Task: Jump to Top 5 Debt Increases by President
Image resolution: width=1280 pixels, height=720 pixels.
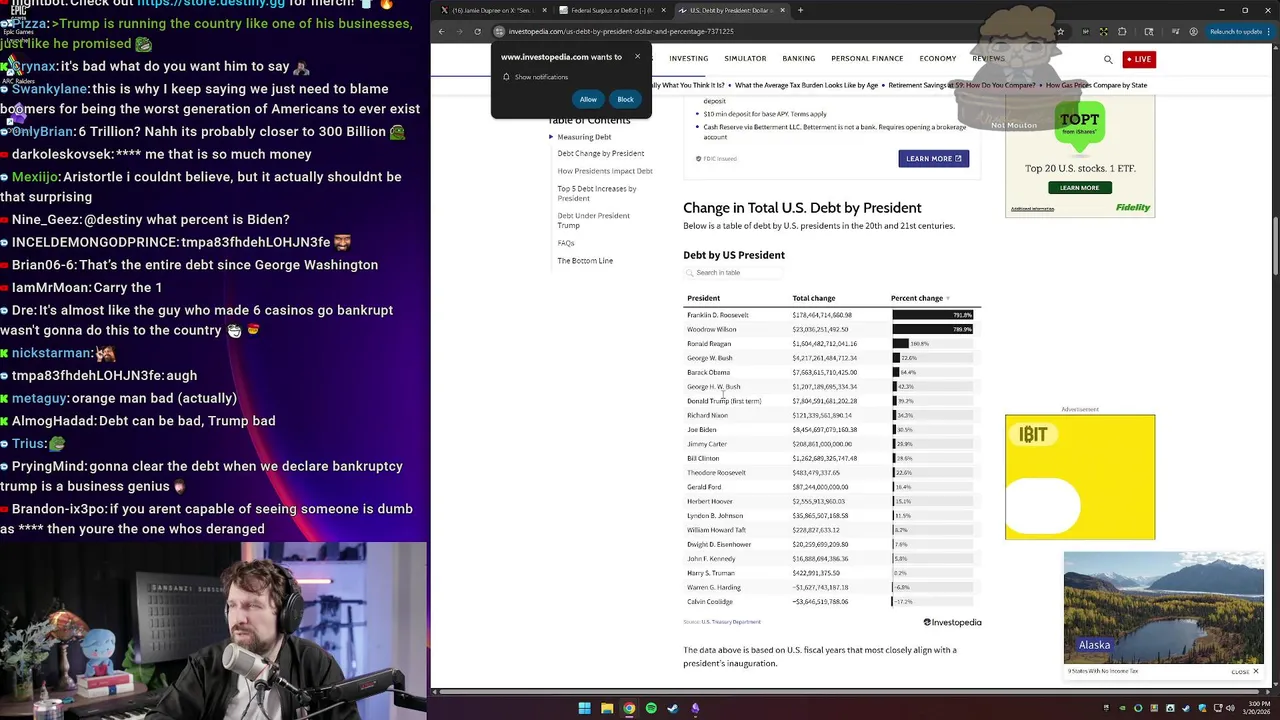Action: pyautogui.click(x=597, y=193)
